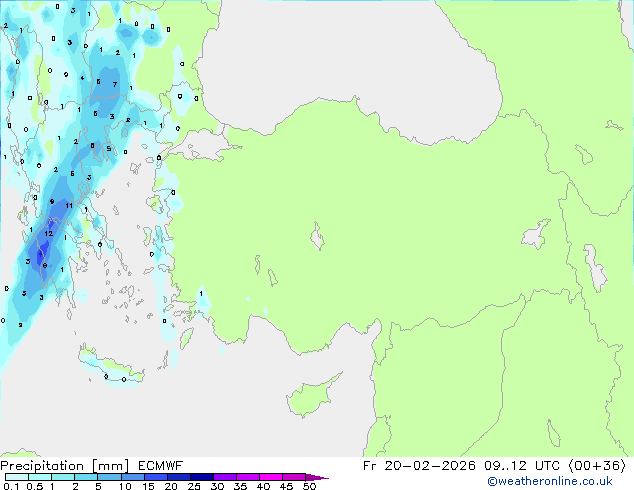The height and width of the screenshot is (490, 634).
Task: Open the weatheronline.co.uk copyright link
Action: pyautogui.click(x=550, y=481)
